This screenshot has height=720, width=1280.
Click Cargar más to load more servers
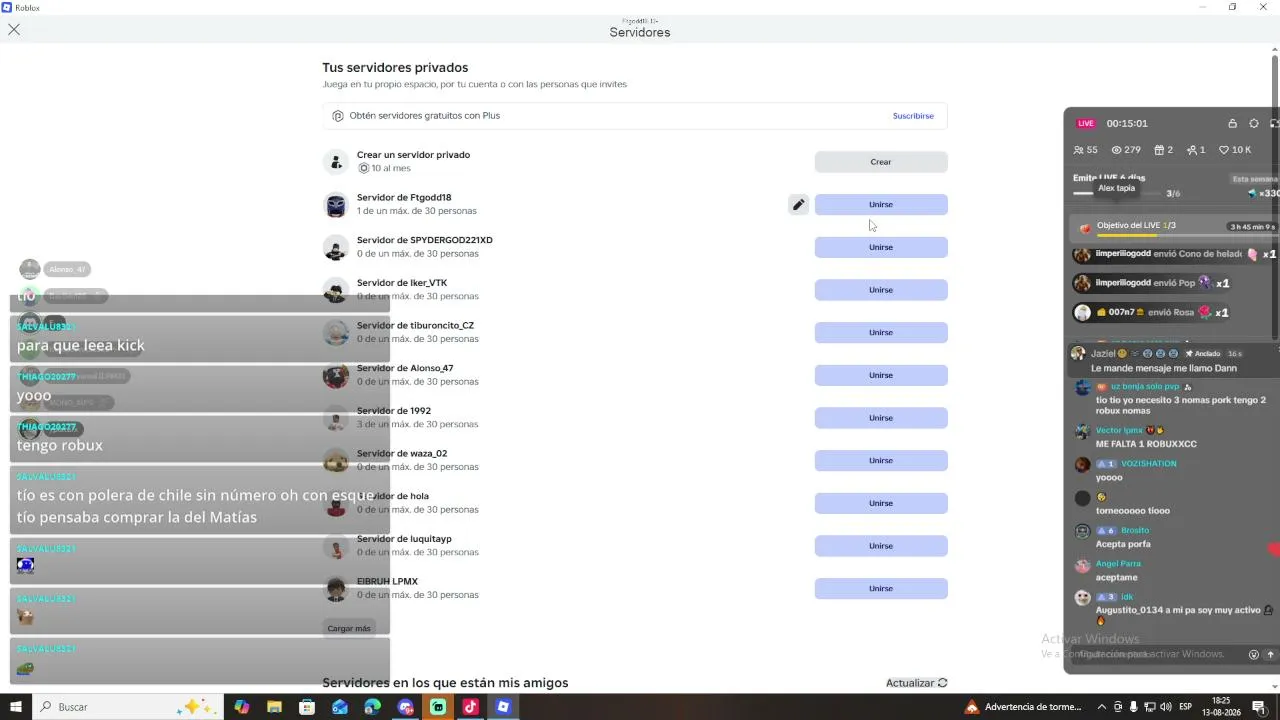point(349,628)
